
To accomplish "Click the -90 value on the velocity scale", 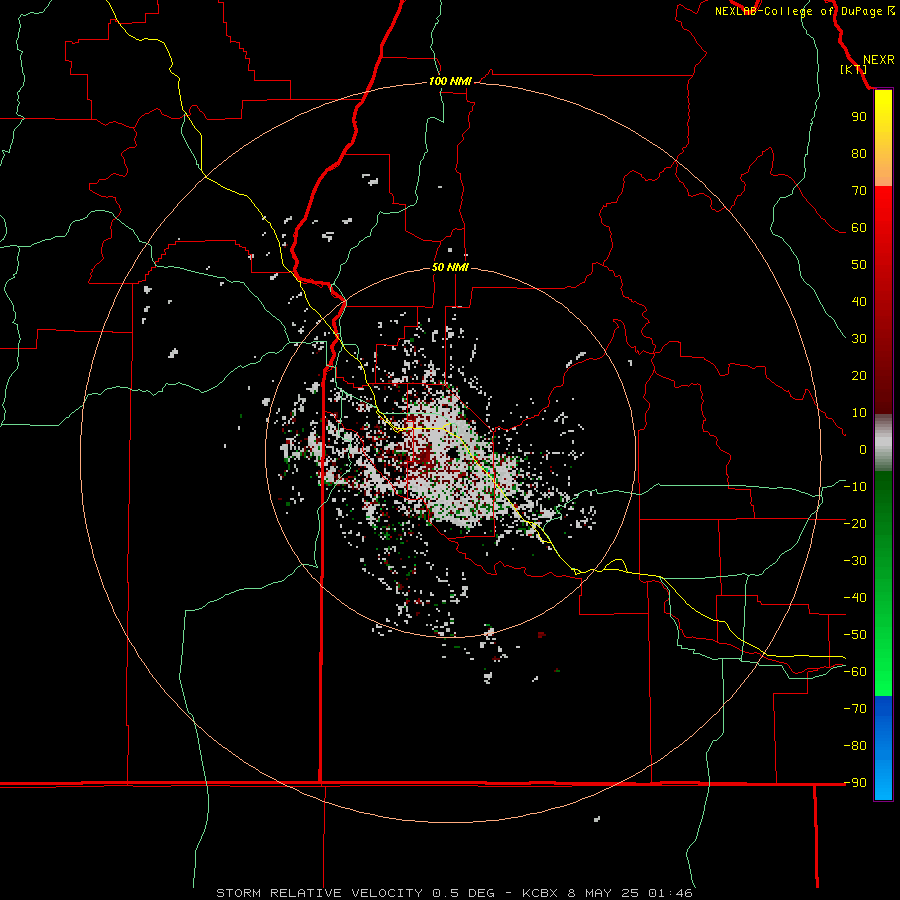I will (855, 783).
